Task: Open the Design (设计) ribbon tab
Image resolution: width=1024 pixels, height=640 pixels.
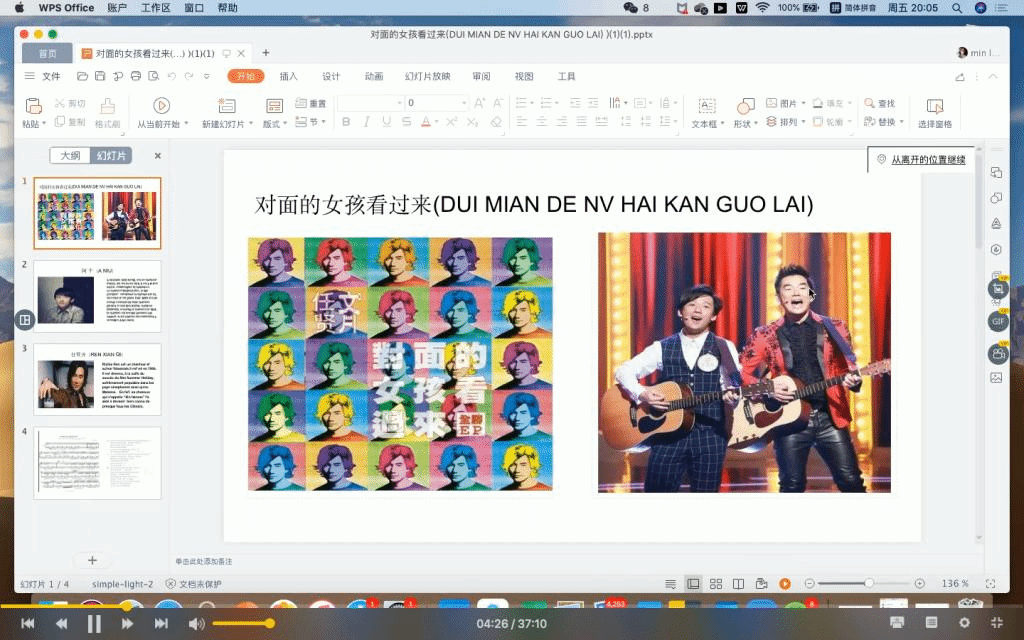Action: [331, 76]
